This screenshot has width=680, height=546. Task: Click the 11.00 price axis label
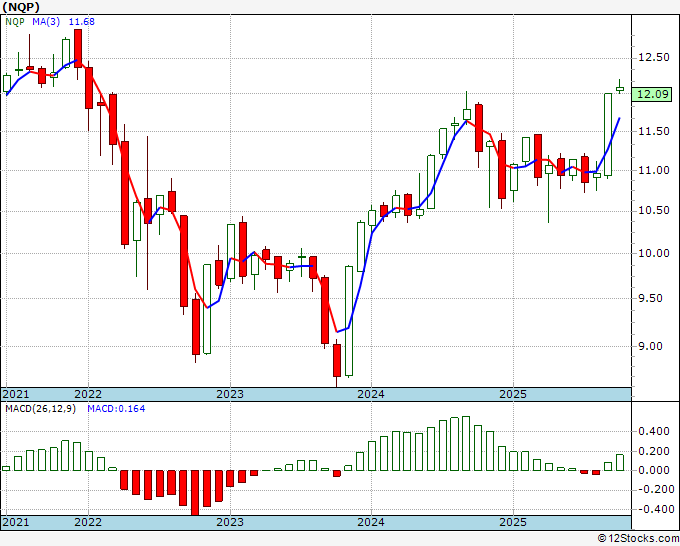[x=654, y=170]
